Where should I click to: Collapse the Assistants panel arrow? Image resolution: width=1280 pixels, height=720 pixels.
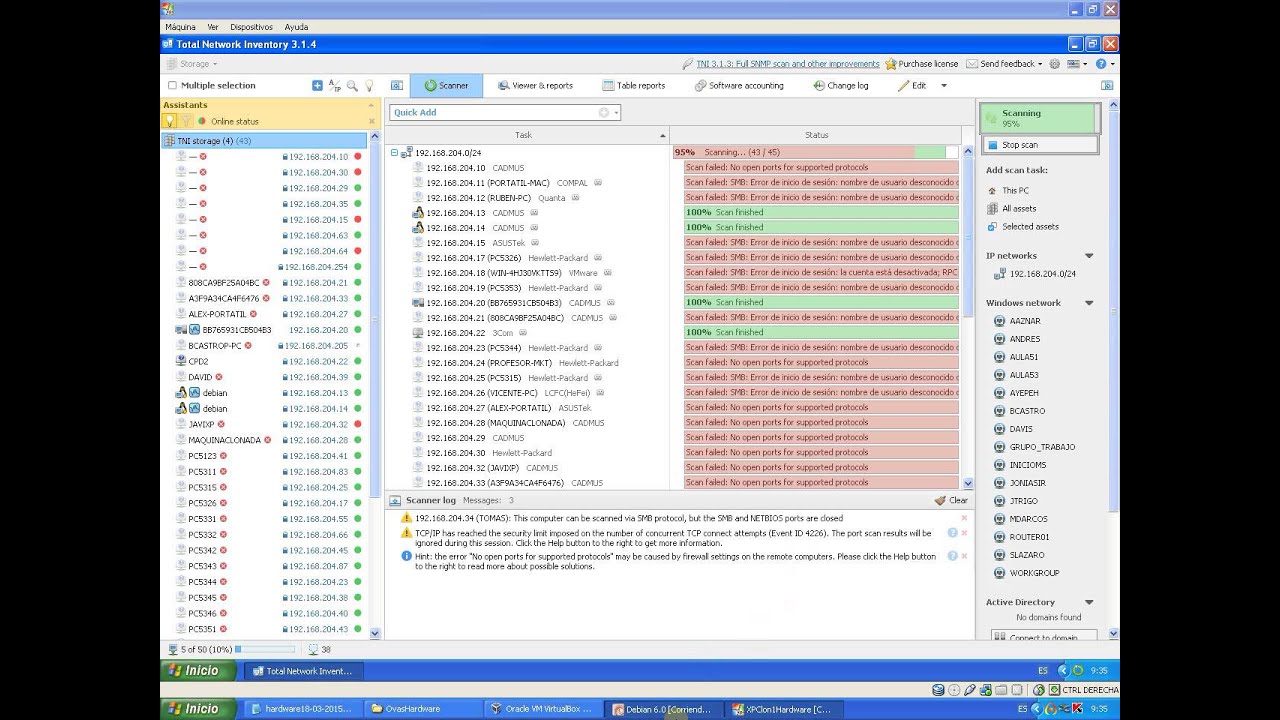372,105
